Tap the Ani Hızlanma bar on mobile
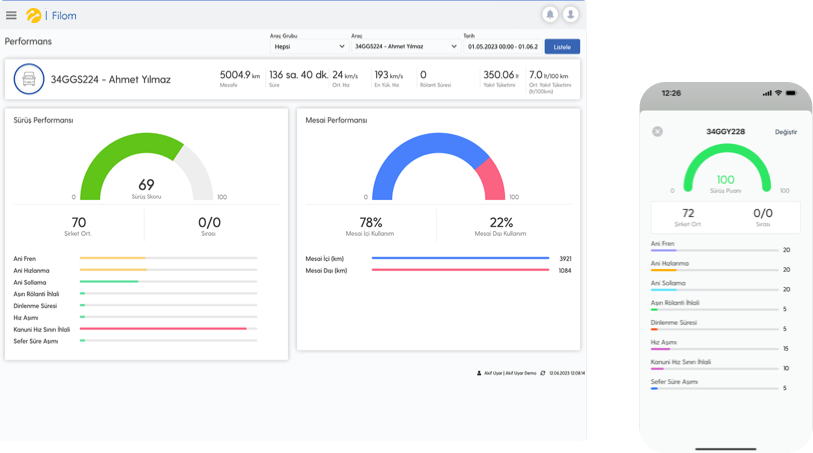 pyautogui.click(x=713, y=270)
